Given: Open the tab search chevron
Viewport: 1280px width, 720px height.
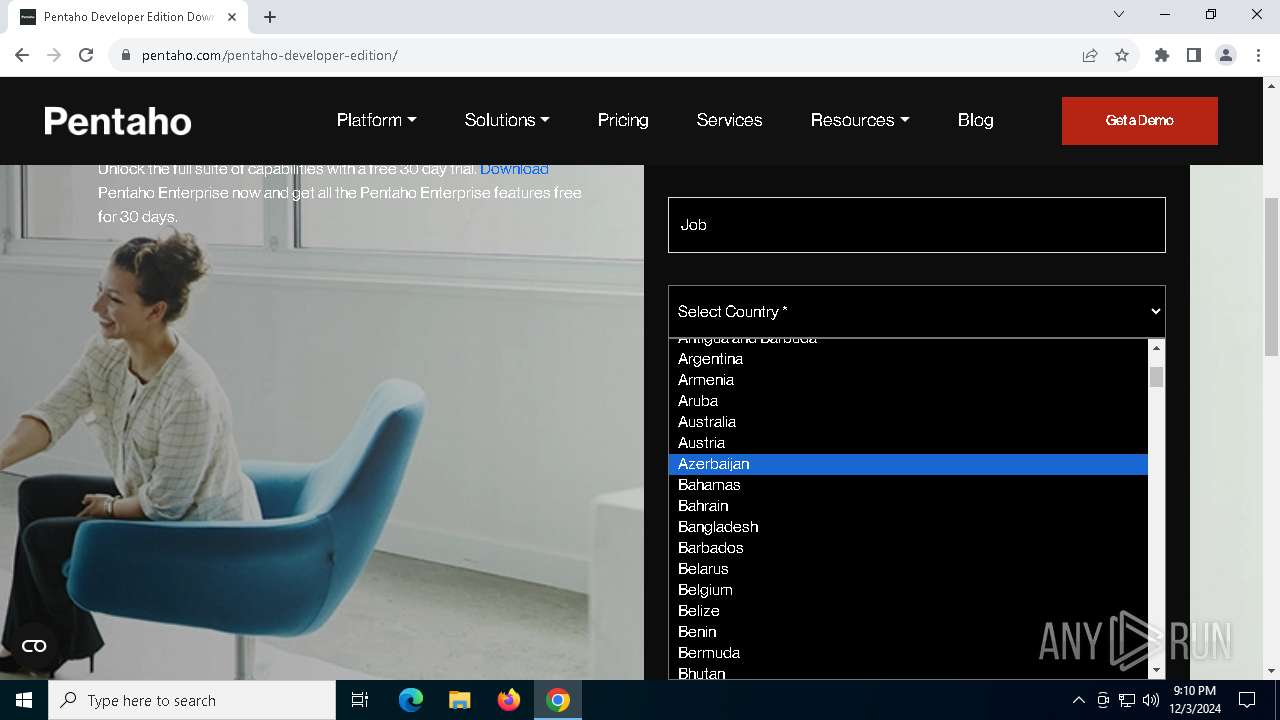Looking at the screenshot, I should point(1119,14).
